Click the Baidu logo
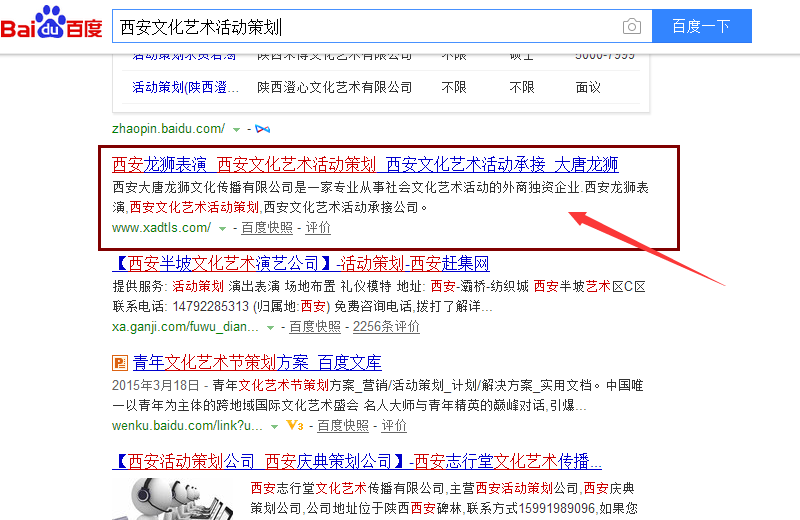The image size is (800, 520). tap(52, 26)
